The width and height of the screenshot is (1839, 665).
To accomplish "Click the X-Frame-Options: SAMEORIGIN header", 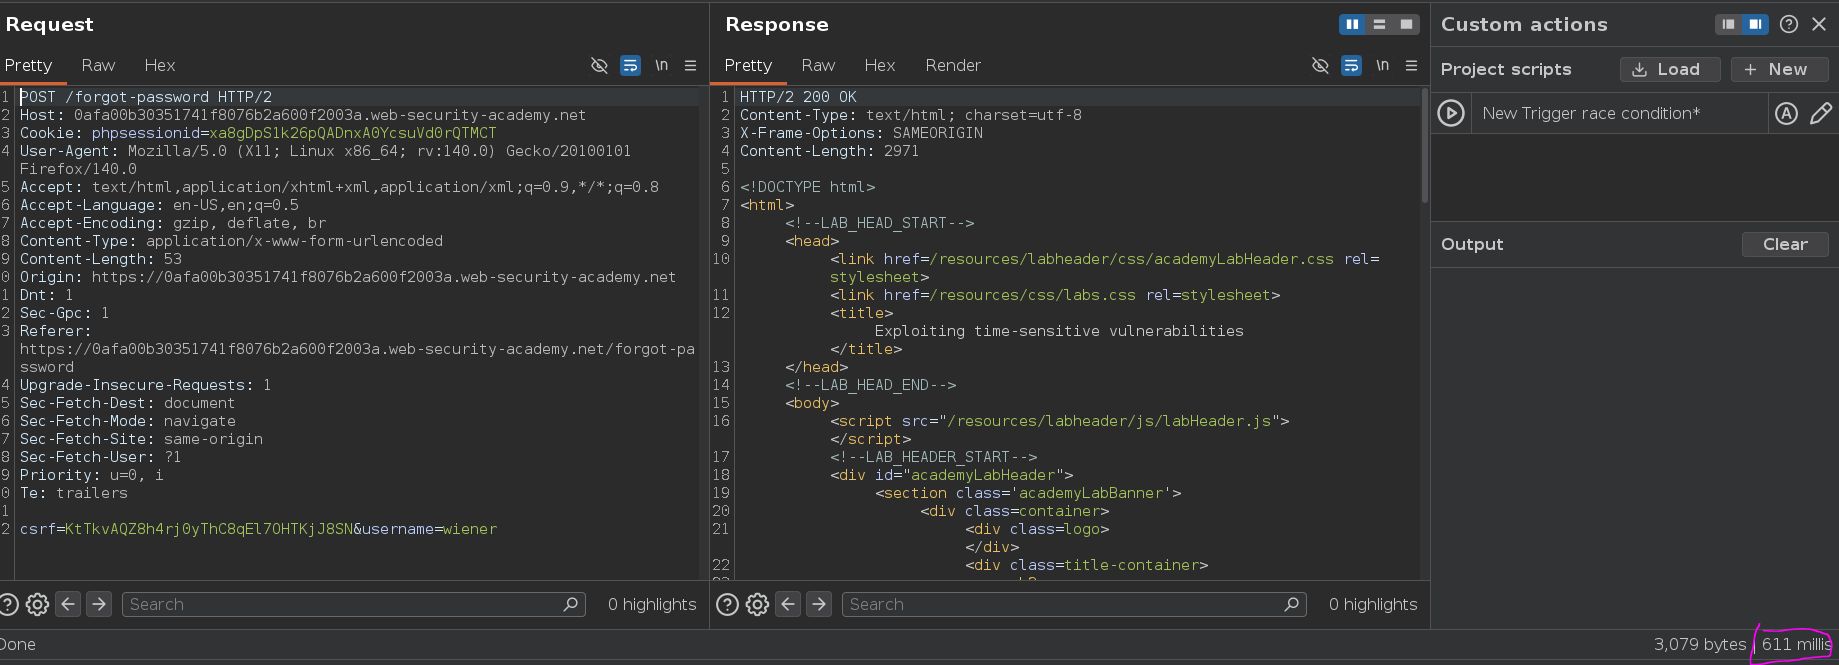I will [861, 133].
